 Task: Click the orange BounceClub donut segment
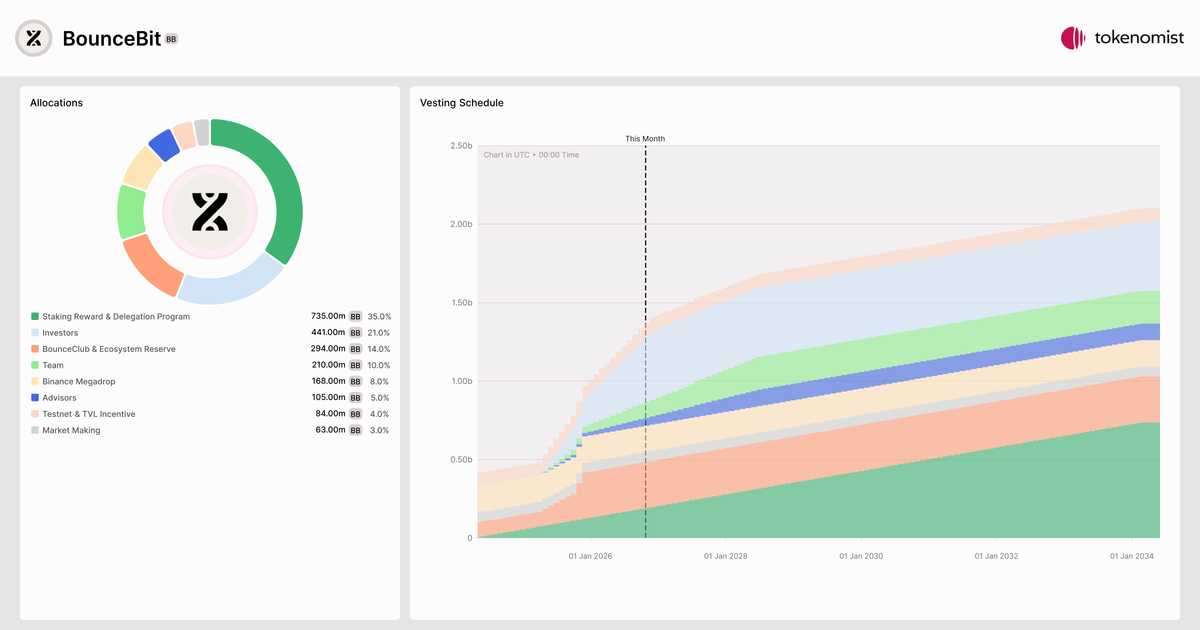(152, 265)
